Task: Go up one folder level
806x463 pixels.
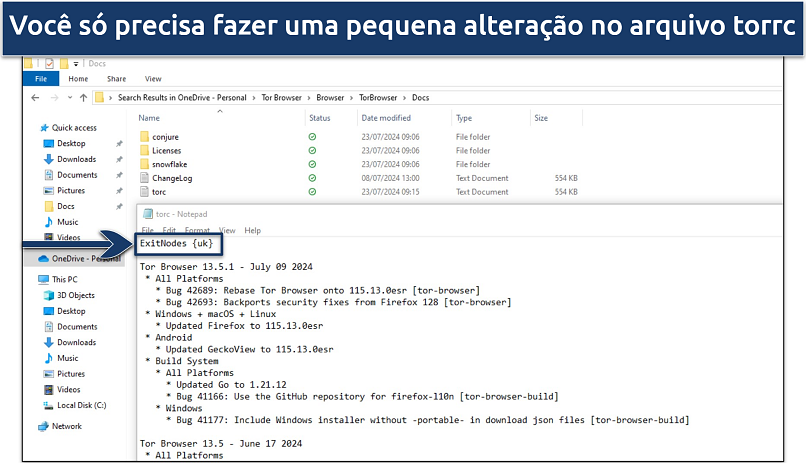Action: point(83,98)
